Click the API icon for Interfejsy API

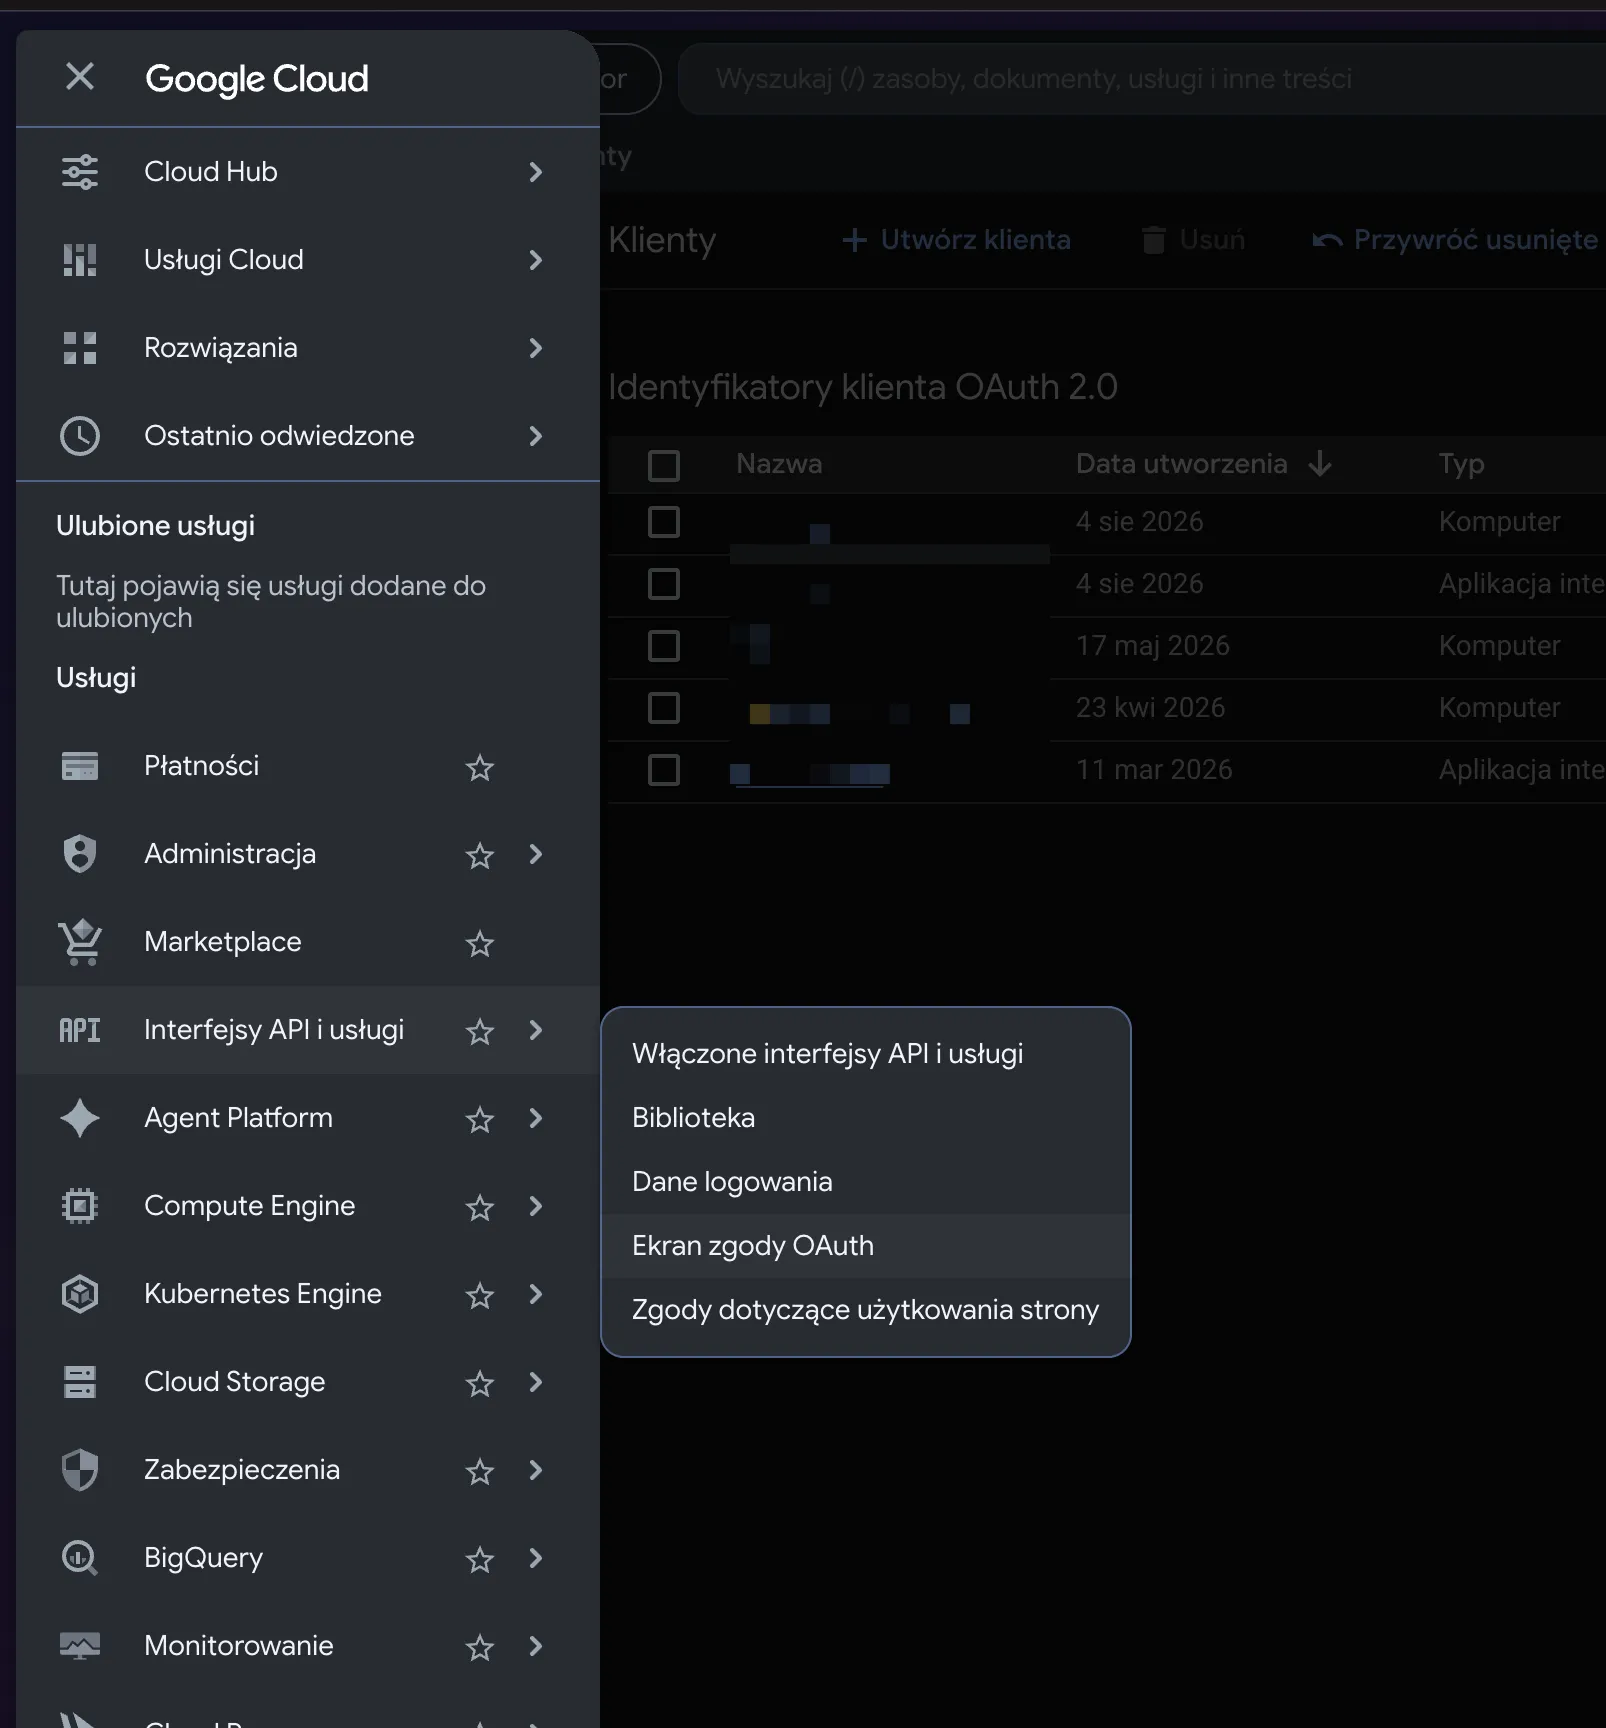pos(80,1030)
